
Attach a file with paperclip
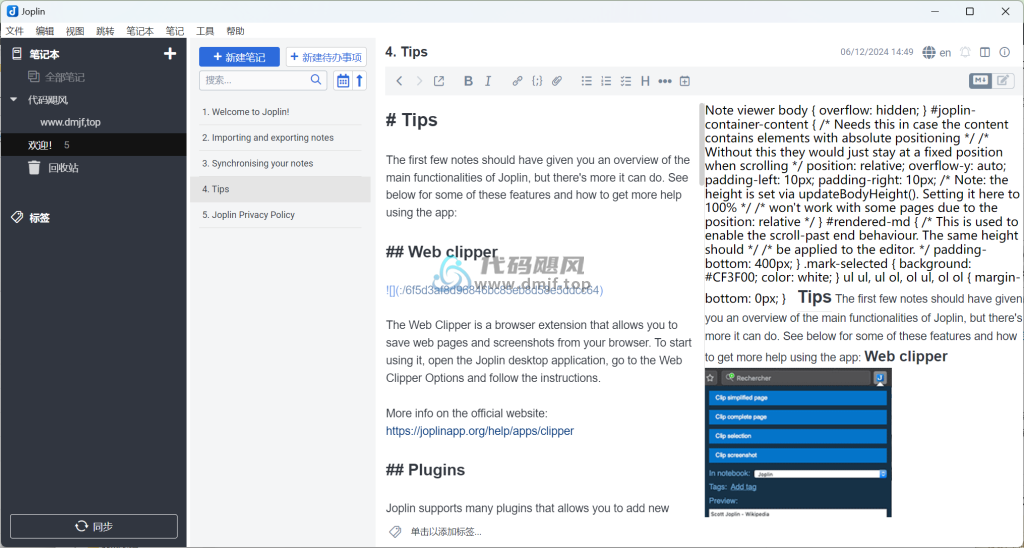pos(556,81)
